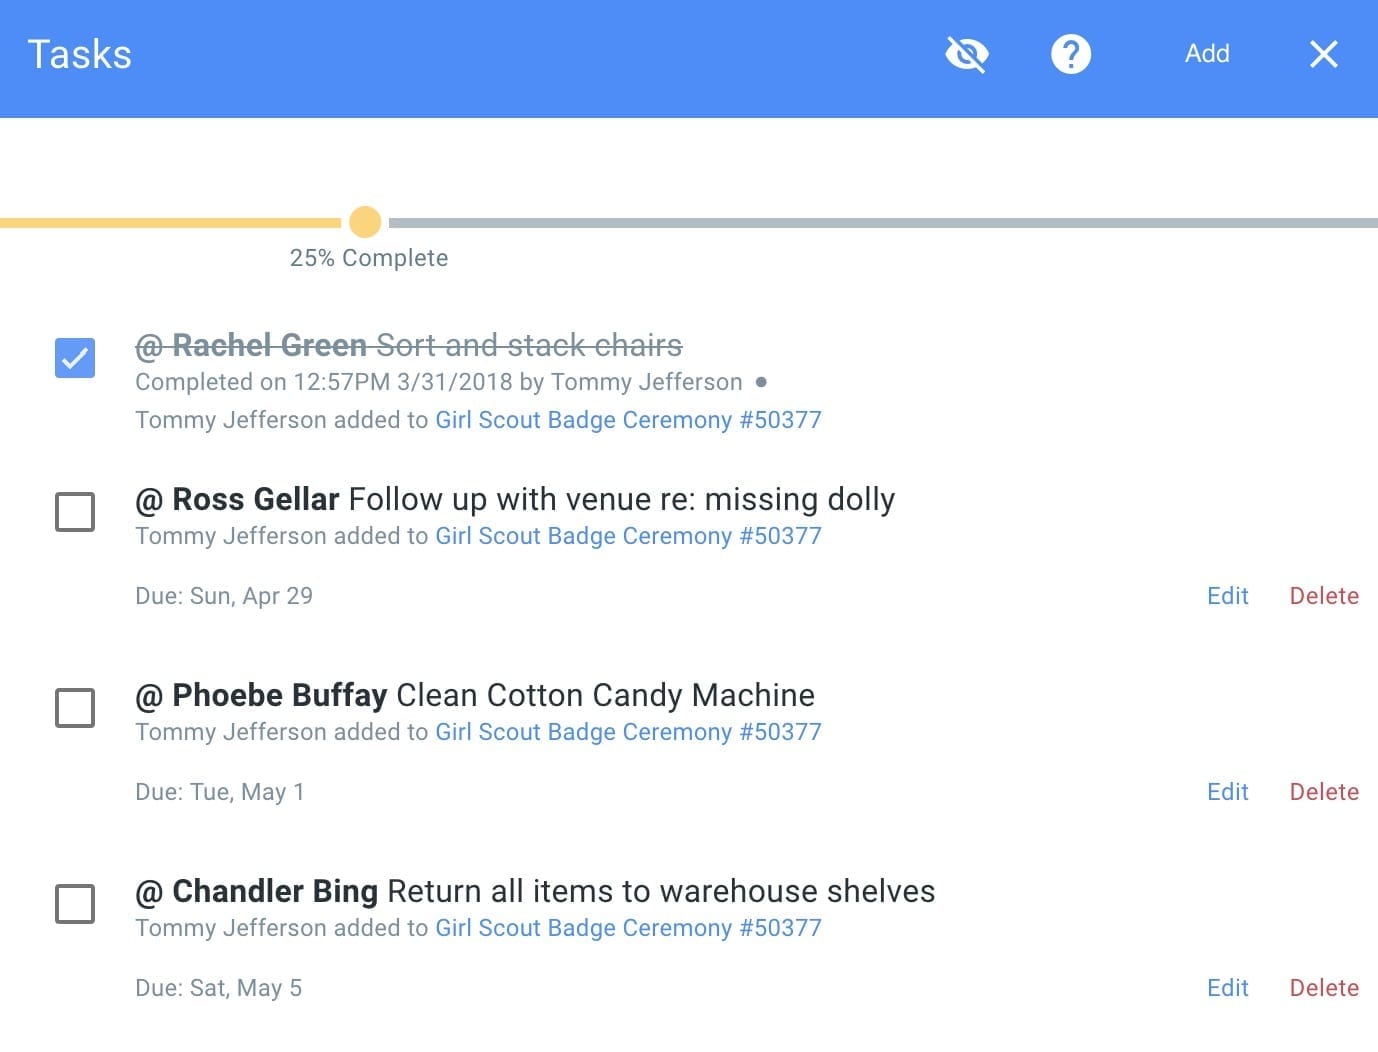Uncheck Rachel Green's completed chairs task
This screenshot has width=1378, height=1052.
(74, 356)
